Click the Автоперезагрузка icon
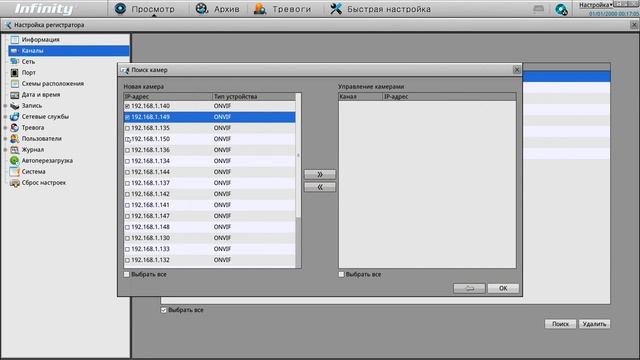640x360 pixels. [15, 161]
